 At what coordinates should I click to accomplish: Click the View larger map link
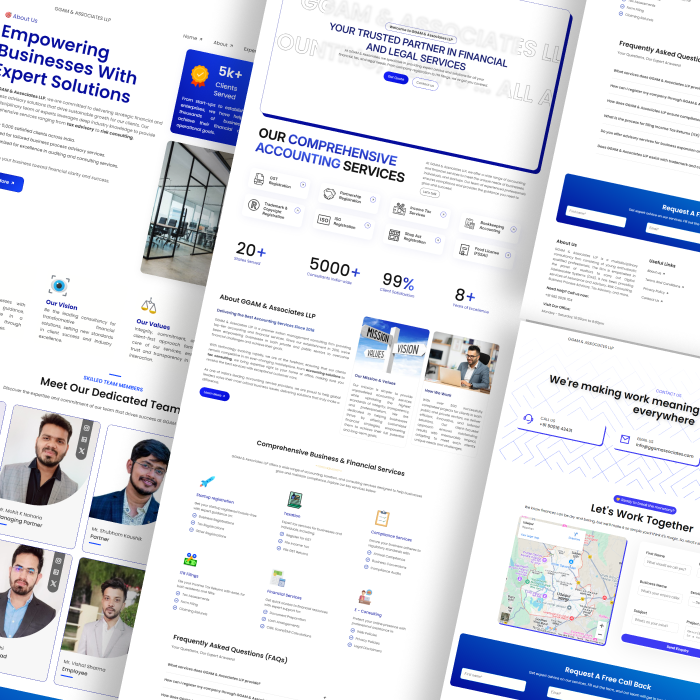click(529, 536)
